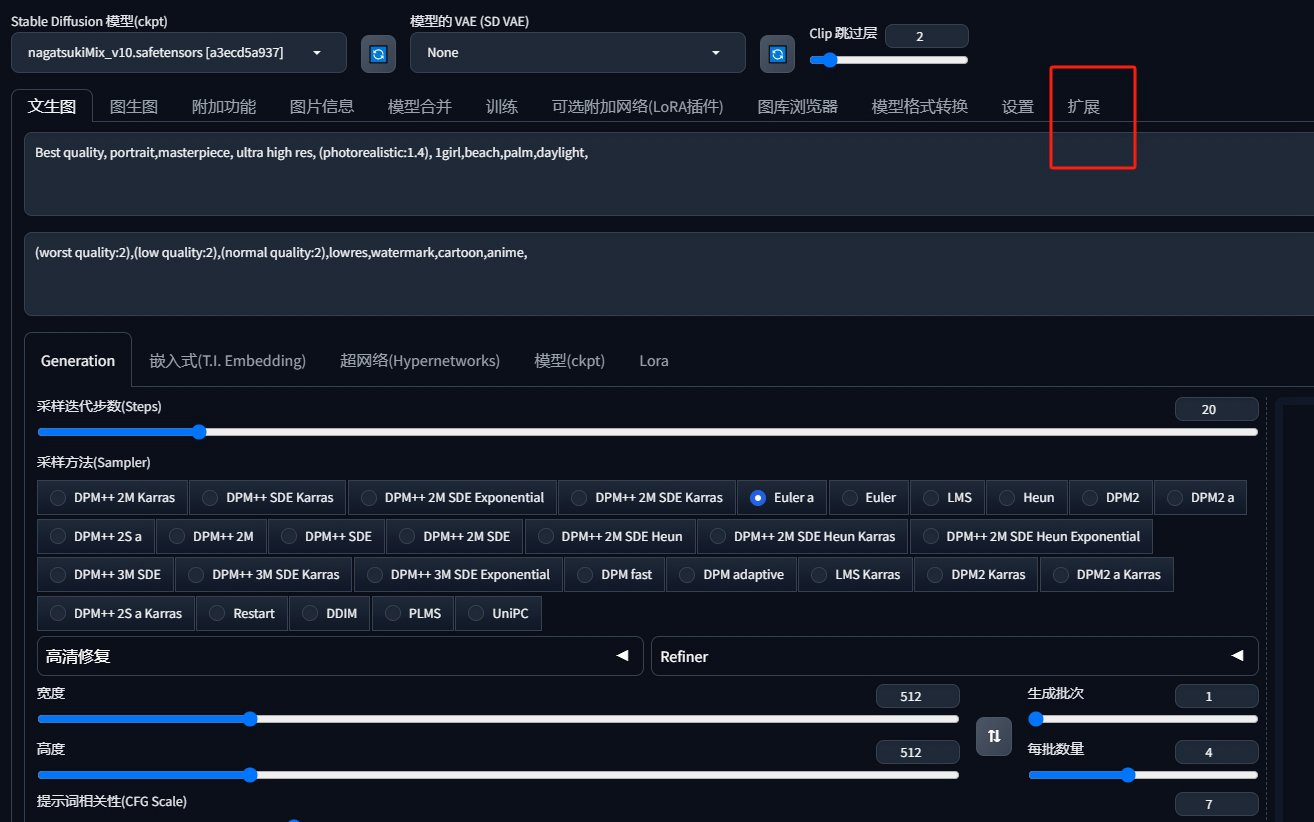The width and height of the screenshot is (1314, 822).
Task: Open the 附加功能 tab
Action: 224,106
